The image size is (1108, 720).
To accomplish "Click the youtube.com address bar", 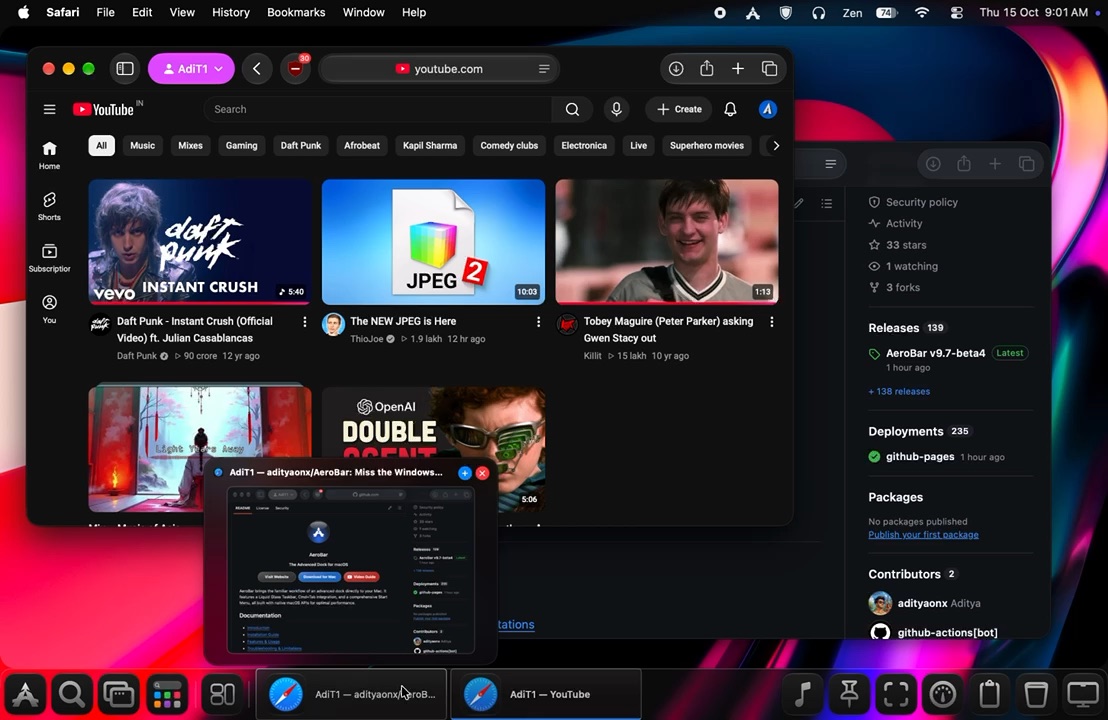I will tap(439, 69).
